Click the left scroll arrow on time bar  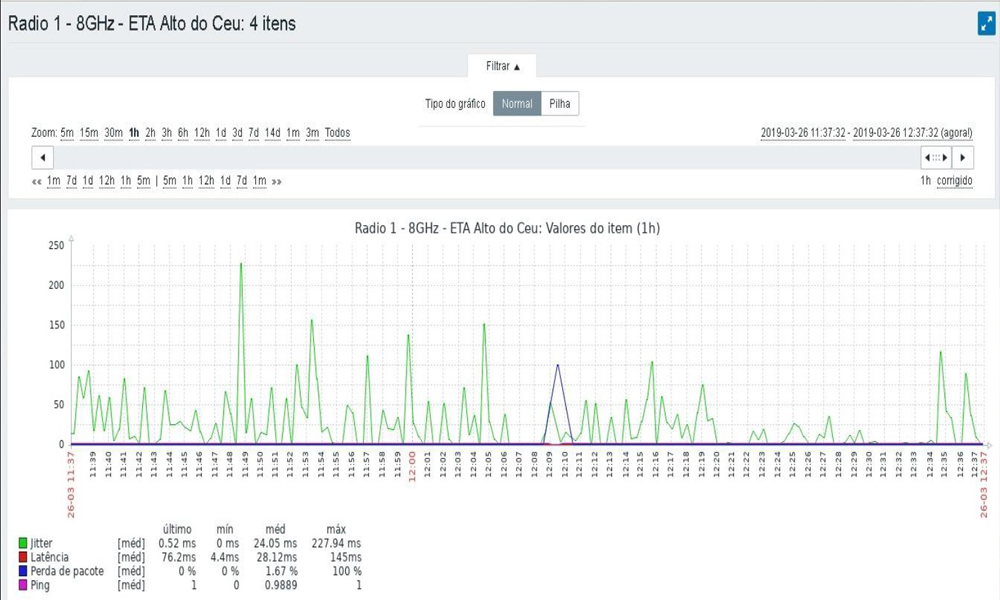pyautogui.click(x=43, y=158)
